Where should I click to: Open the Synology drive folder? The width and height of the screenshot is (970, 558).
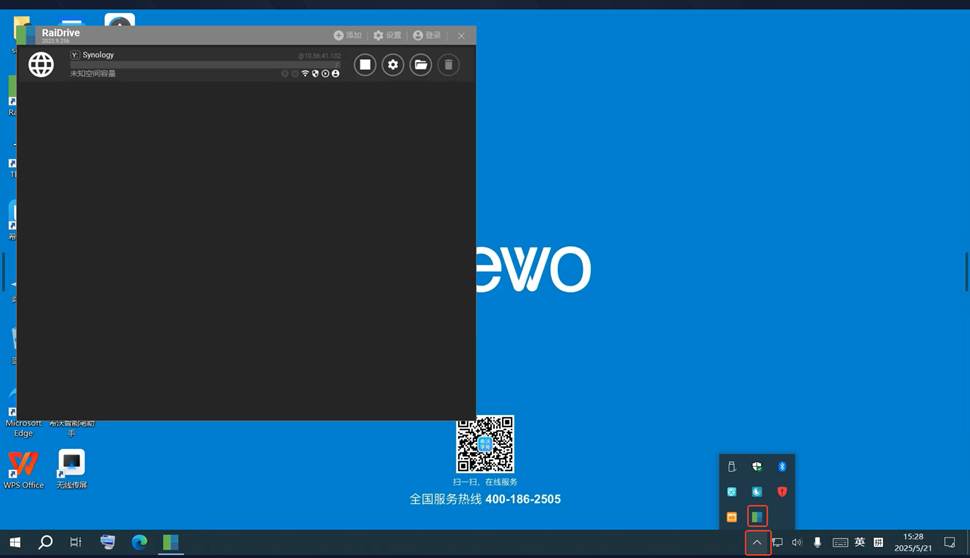(421, 65)
